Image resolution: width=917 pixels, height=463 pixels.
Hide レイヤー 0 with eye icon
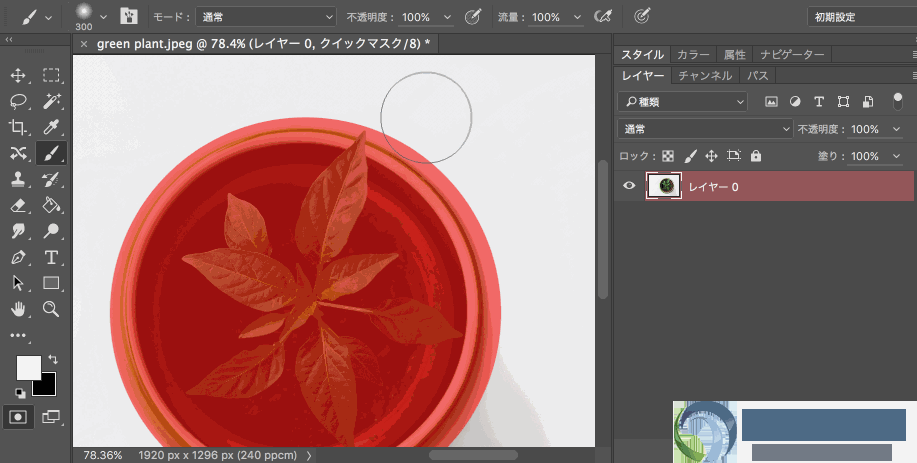[x=629, y=186]
